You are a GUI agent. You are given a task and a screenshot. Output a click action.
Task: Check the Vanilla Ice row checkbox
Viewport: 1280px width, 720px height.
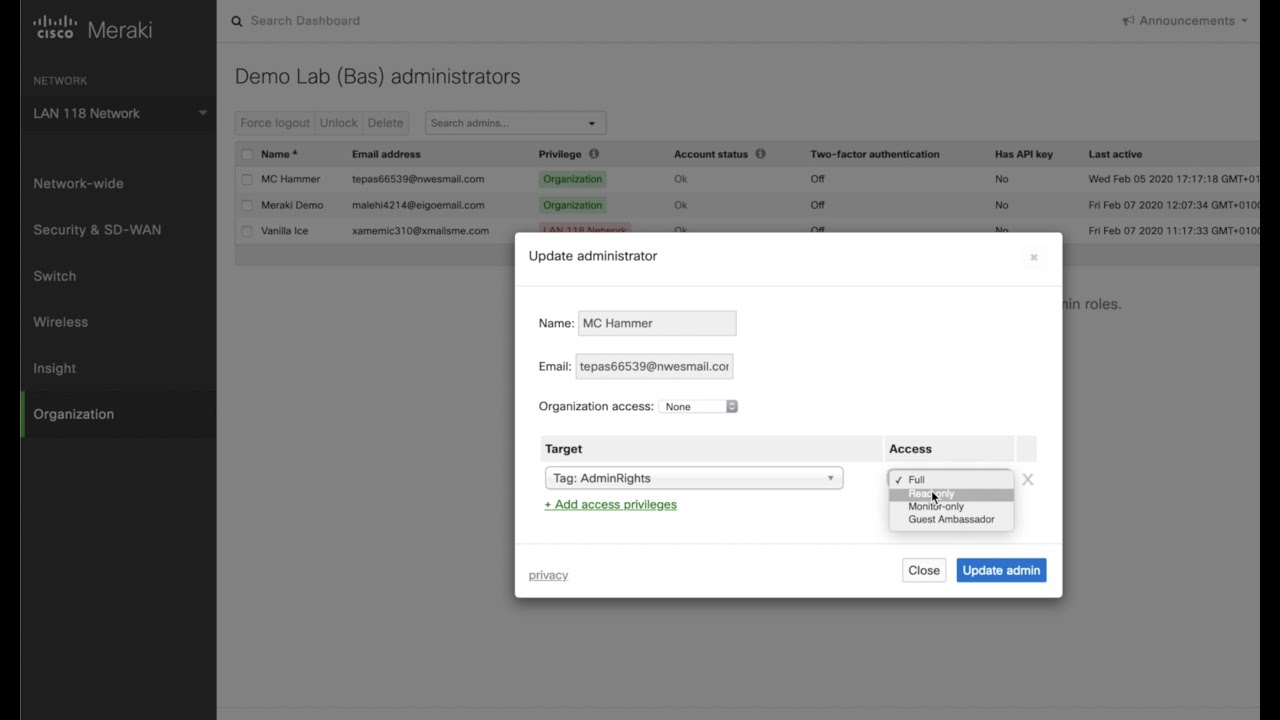(247, 231)
